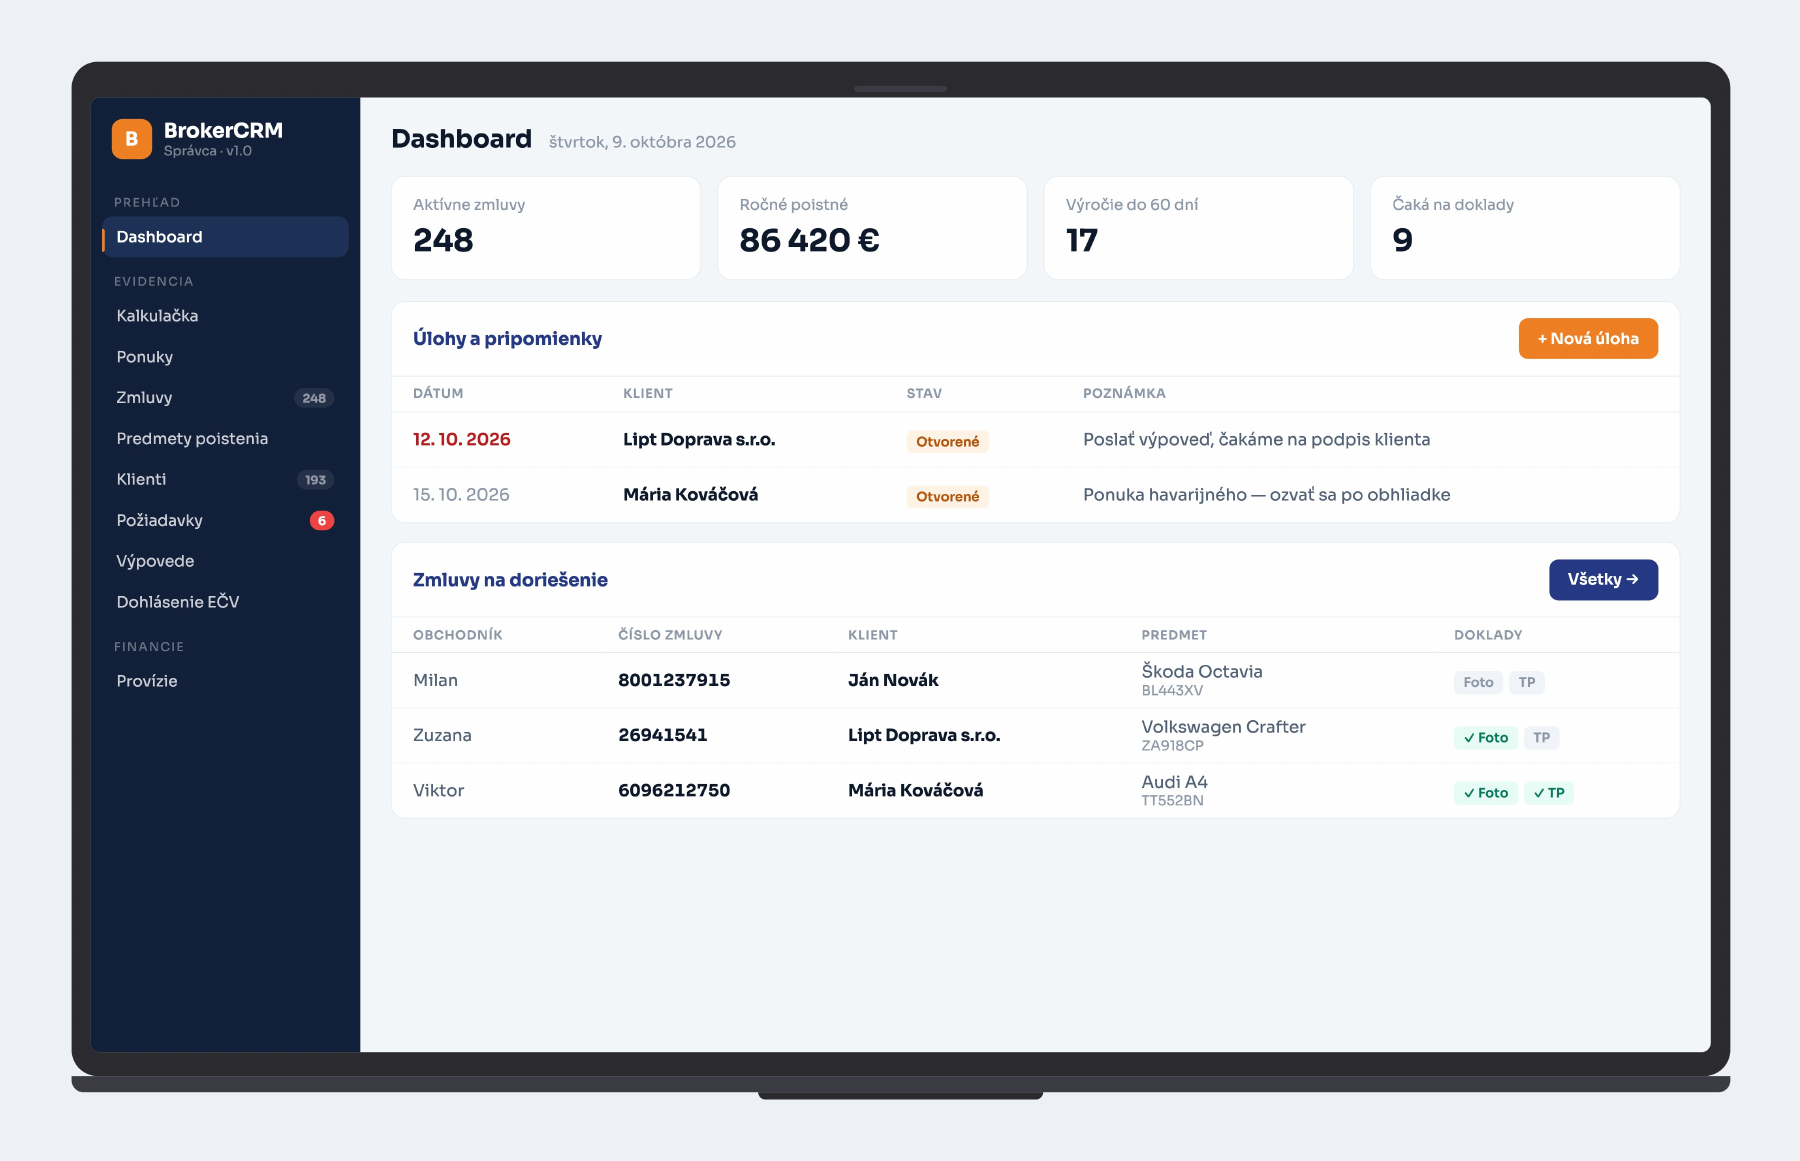Click agent Zuzana in contracts table
Screen dimensions: 1800x1161
tap(442, 736)
